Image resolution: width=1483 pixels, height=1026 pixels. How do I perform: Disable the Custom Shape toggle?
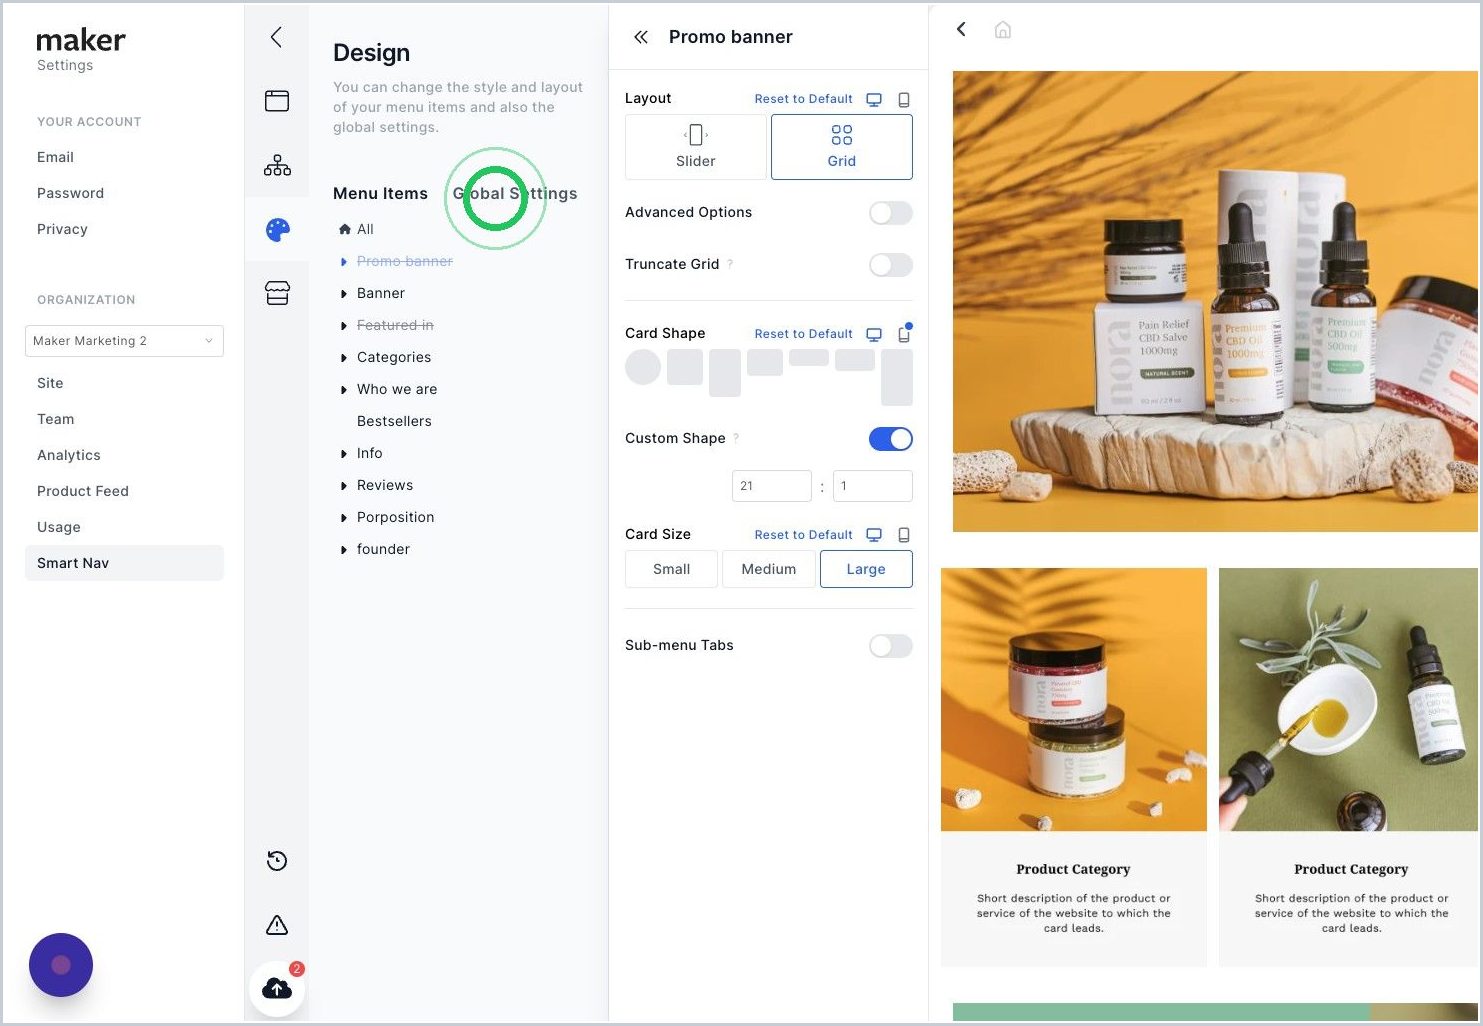tap(890, 439)
